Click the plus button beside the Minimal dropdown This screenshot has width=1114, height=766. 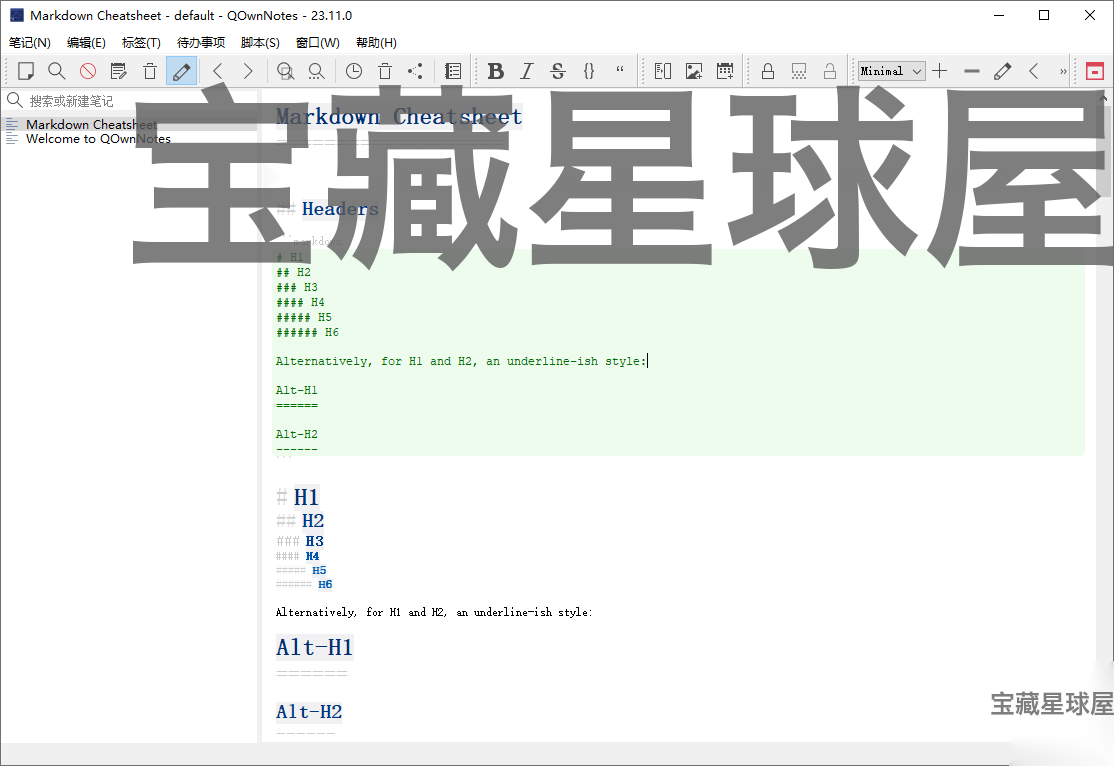tap(940, 71)
